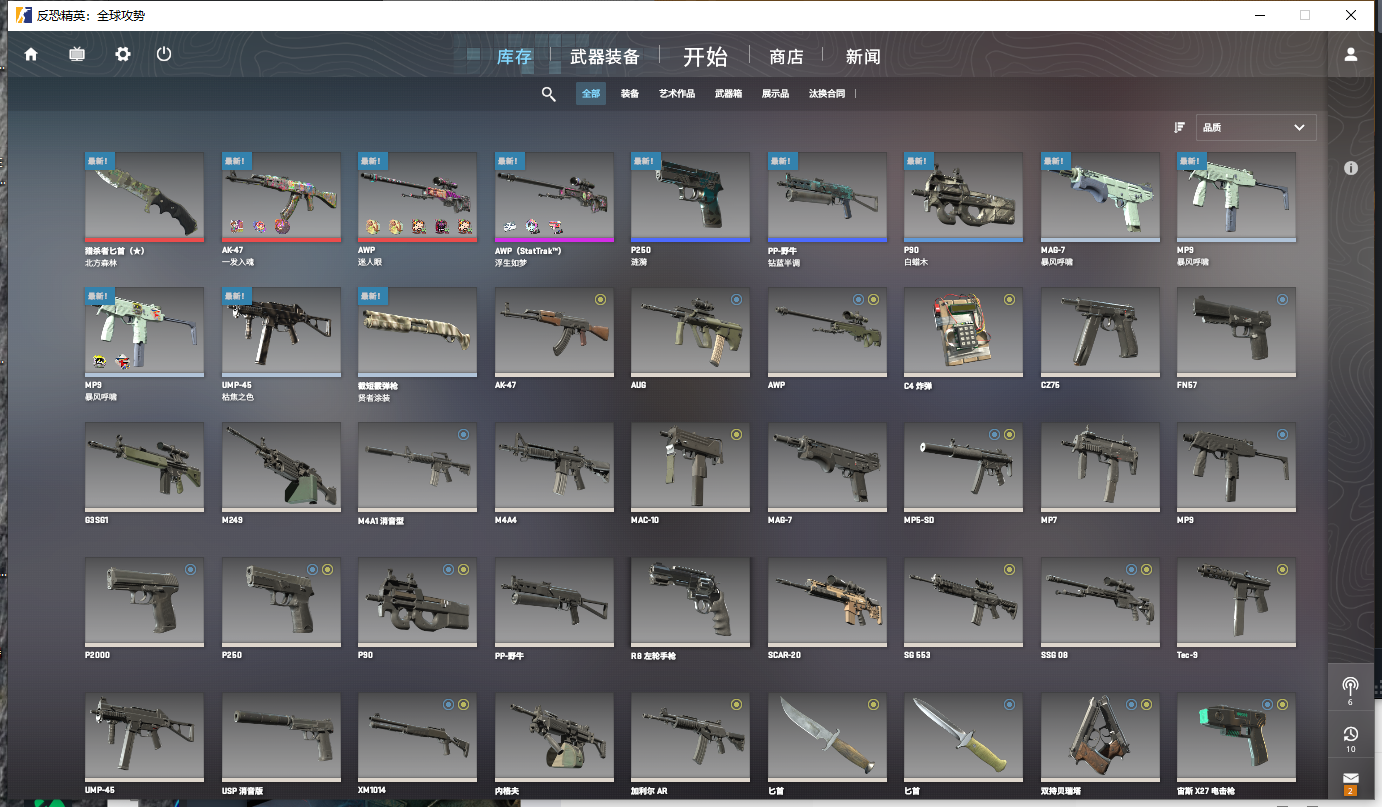
Task: Click the power quit icon
Action: (x=164, y=55)
